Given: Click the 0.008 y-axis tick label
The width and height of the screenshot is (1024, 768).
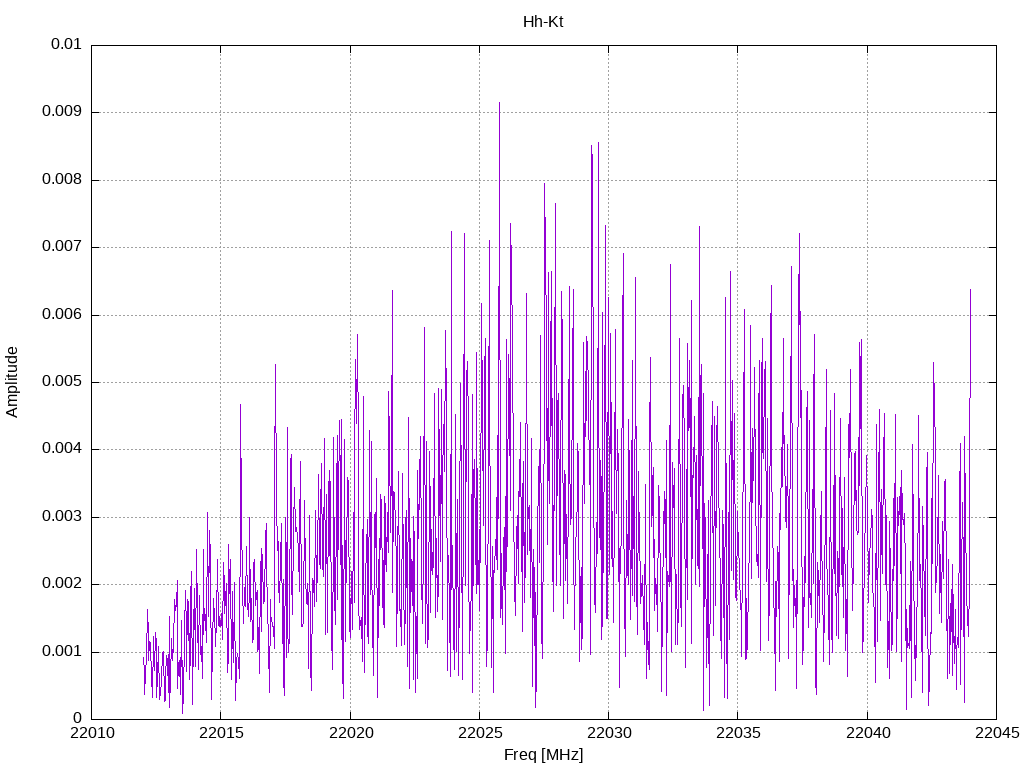Looking at the screenshot, I should tap(62, 180).
